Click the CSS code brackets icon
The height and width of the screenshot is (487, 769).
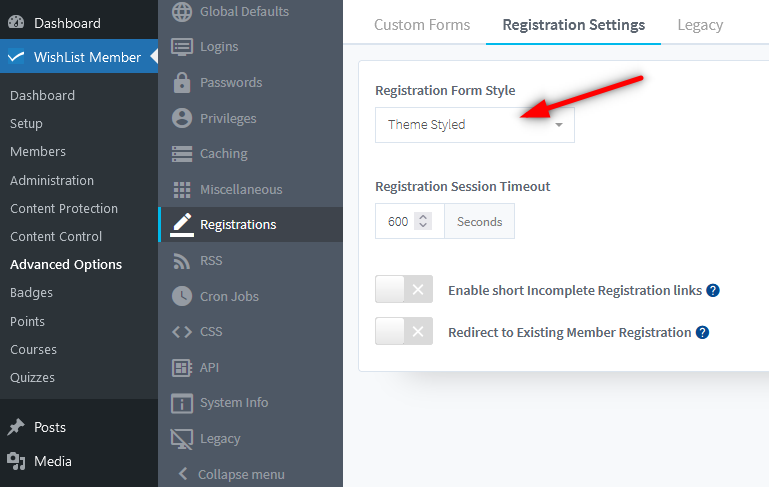[181, 332]
